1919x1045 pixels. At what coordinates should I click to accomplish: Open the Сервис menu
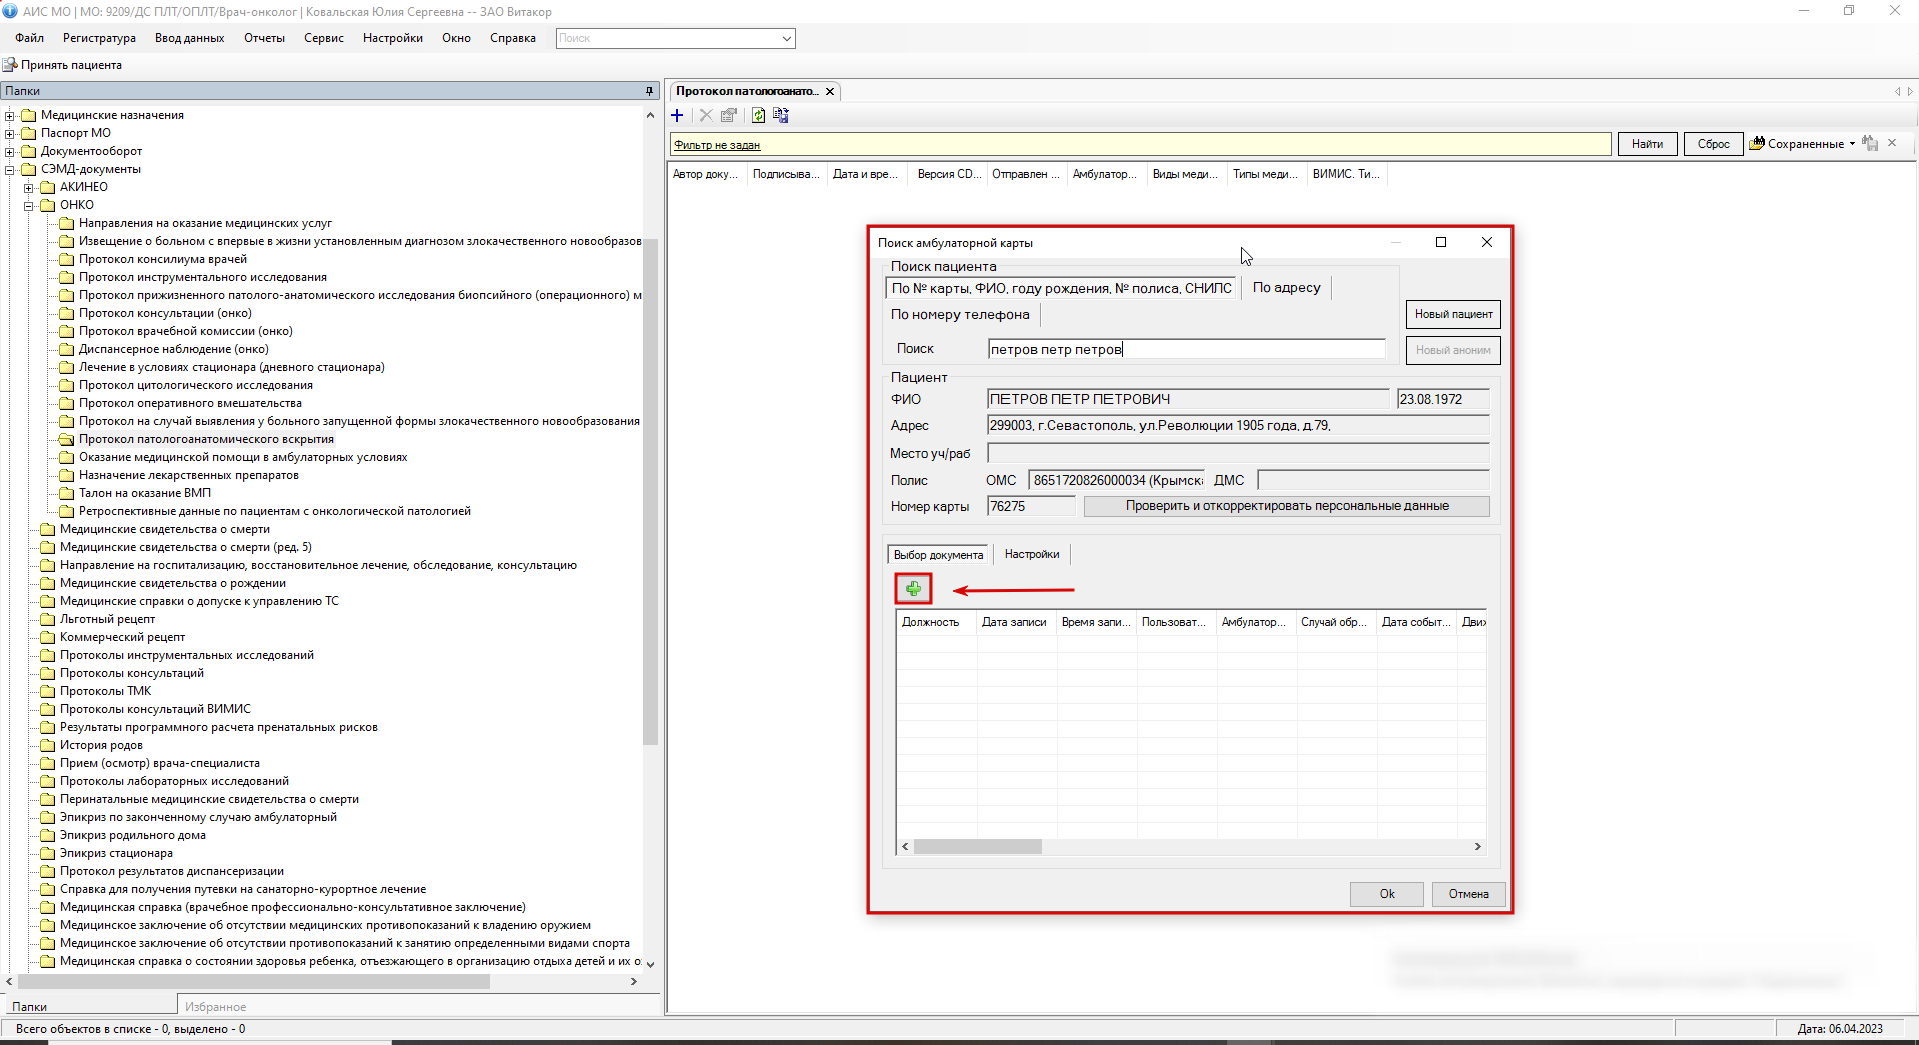point(324,38)
